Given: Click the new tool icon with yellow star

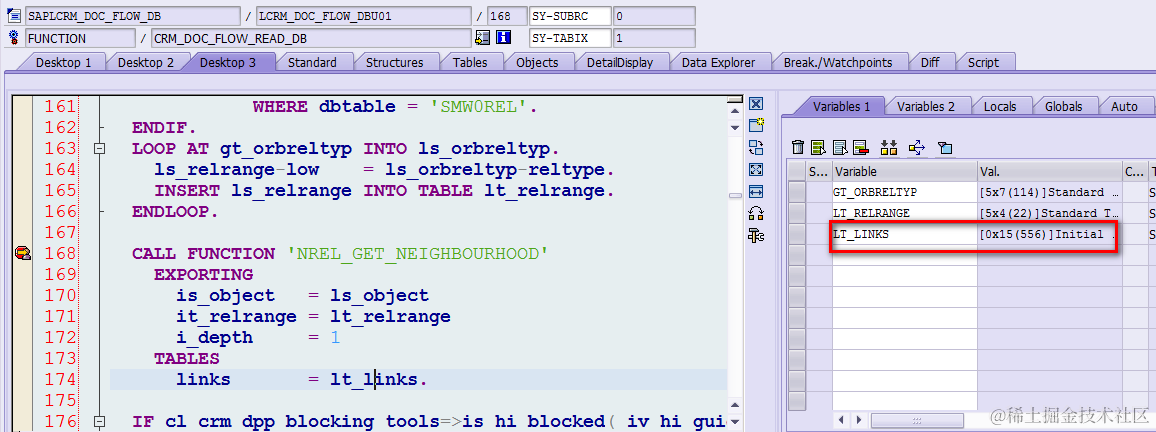Looking at the screenshot, I should pyautogui.click(x=756, y=125).
